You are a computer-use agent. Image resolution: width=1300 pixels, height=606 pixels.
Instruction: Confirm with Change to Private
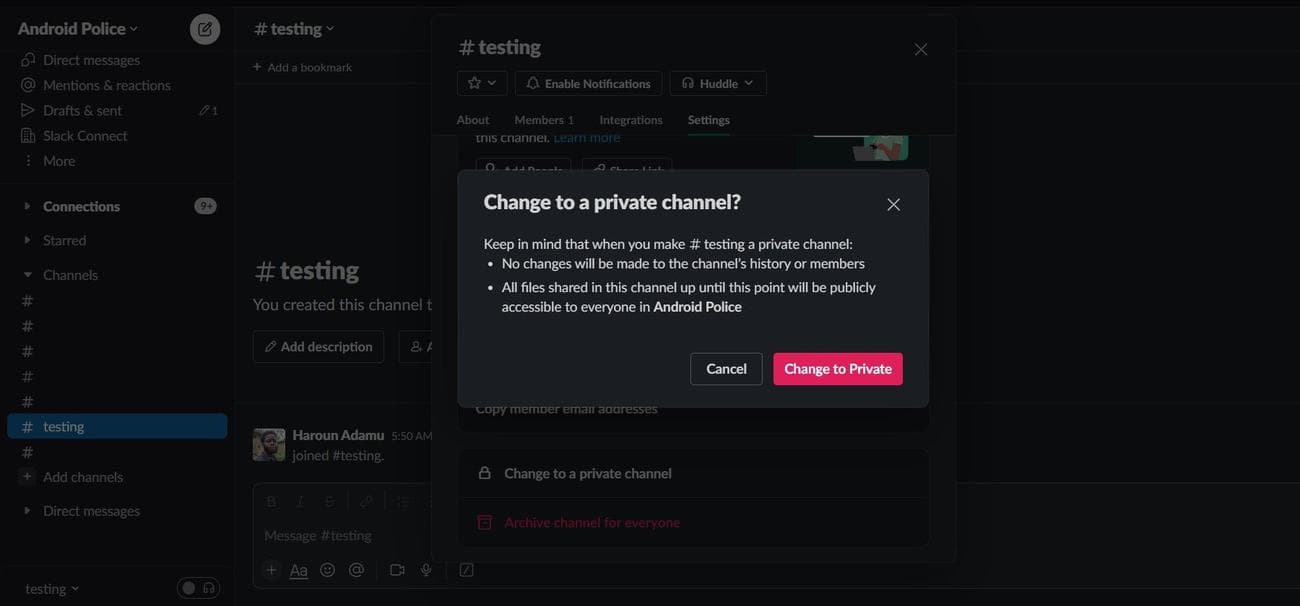(x=837, y=368)
